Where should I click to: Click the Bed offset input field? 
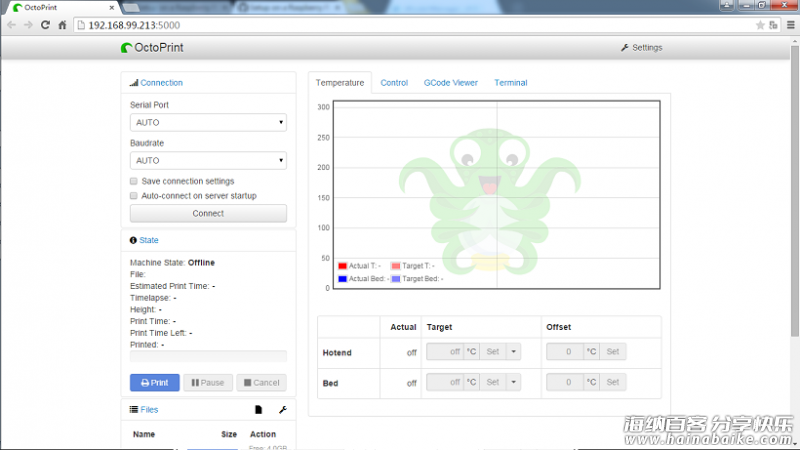[565, 382]
